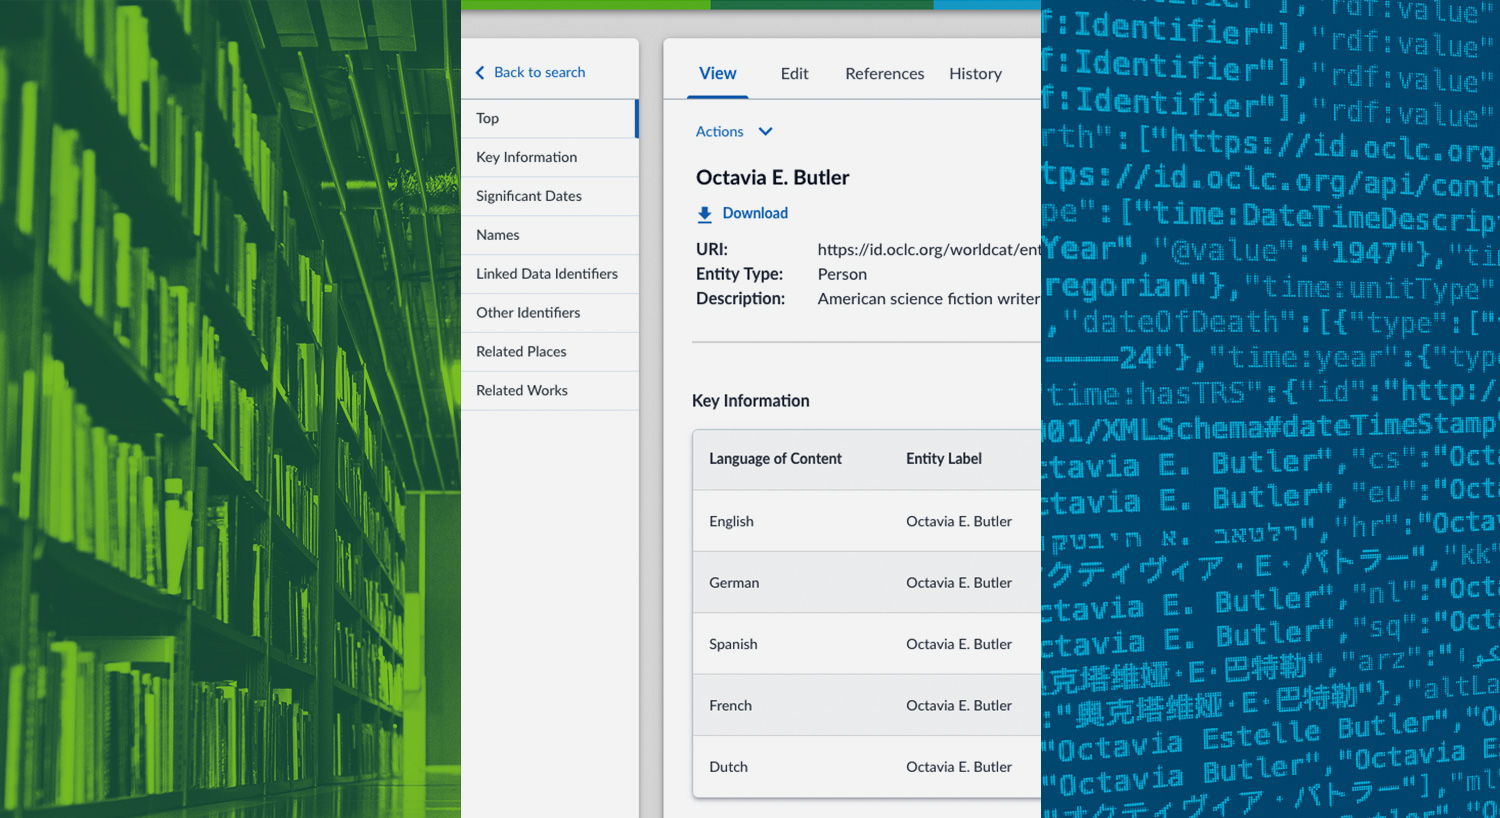Open the Actions menu
Viewport: 1500px width, 818px height.
720,132
